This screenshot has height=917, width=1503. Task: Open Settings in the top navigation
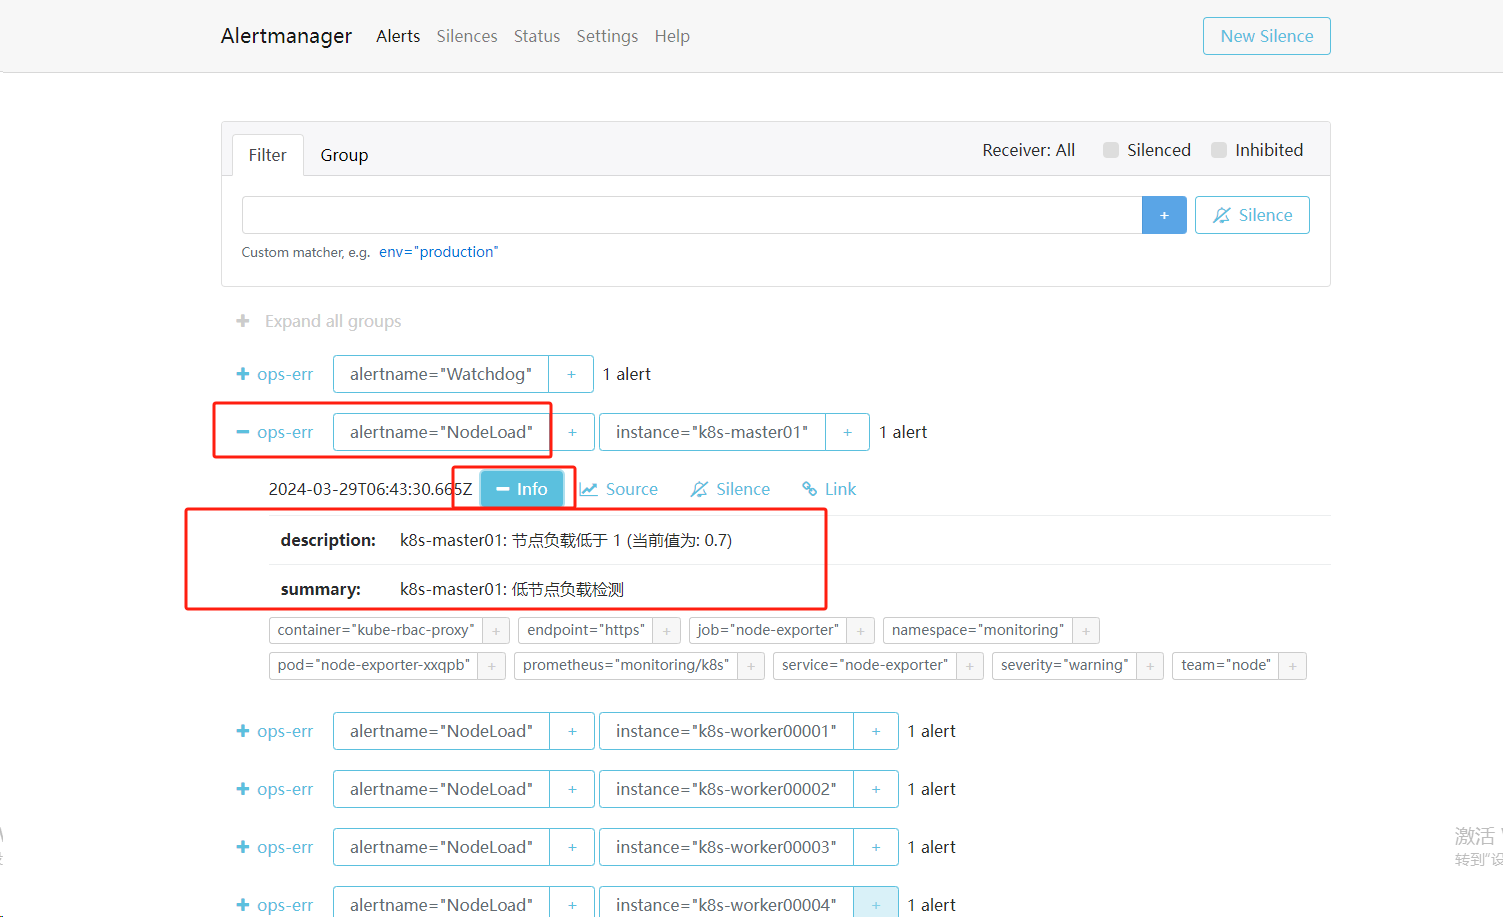607,36
